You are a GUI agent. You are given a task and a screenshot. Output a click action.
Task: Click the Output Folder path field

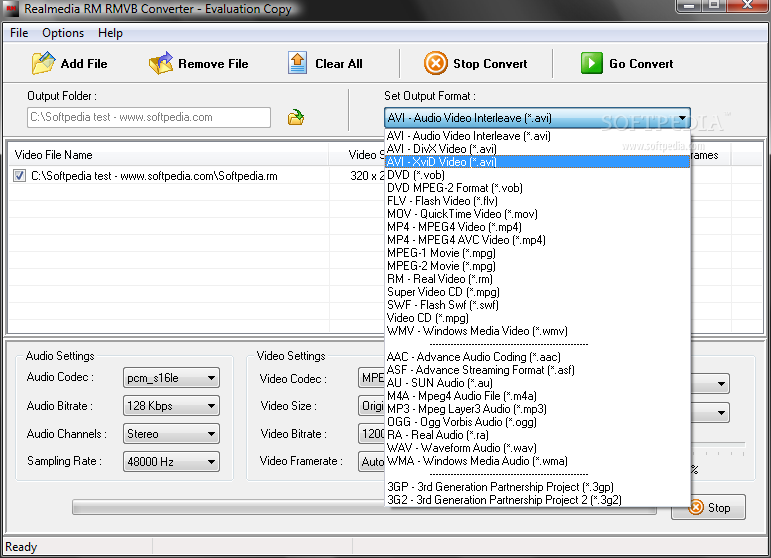point(149,117)
